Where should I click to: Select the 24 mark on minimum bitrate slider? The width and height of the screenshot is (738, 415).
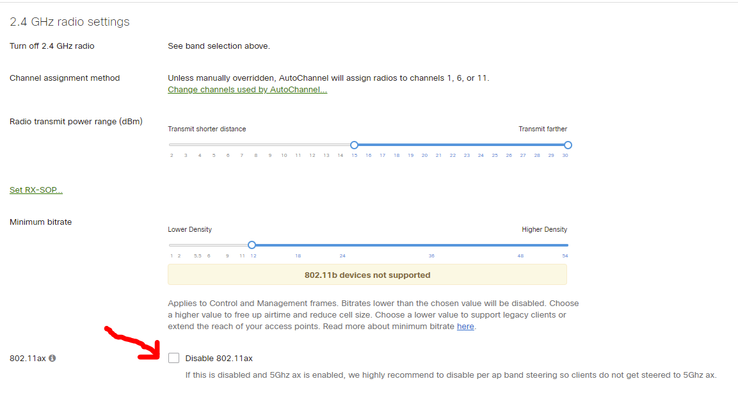coord(342,256)
